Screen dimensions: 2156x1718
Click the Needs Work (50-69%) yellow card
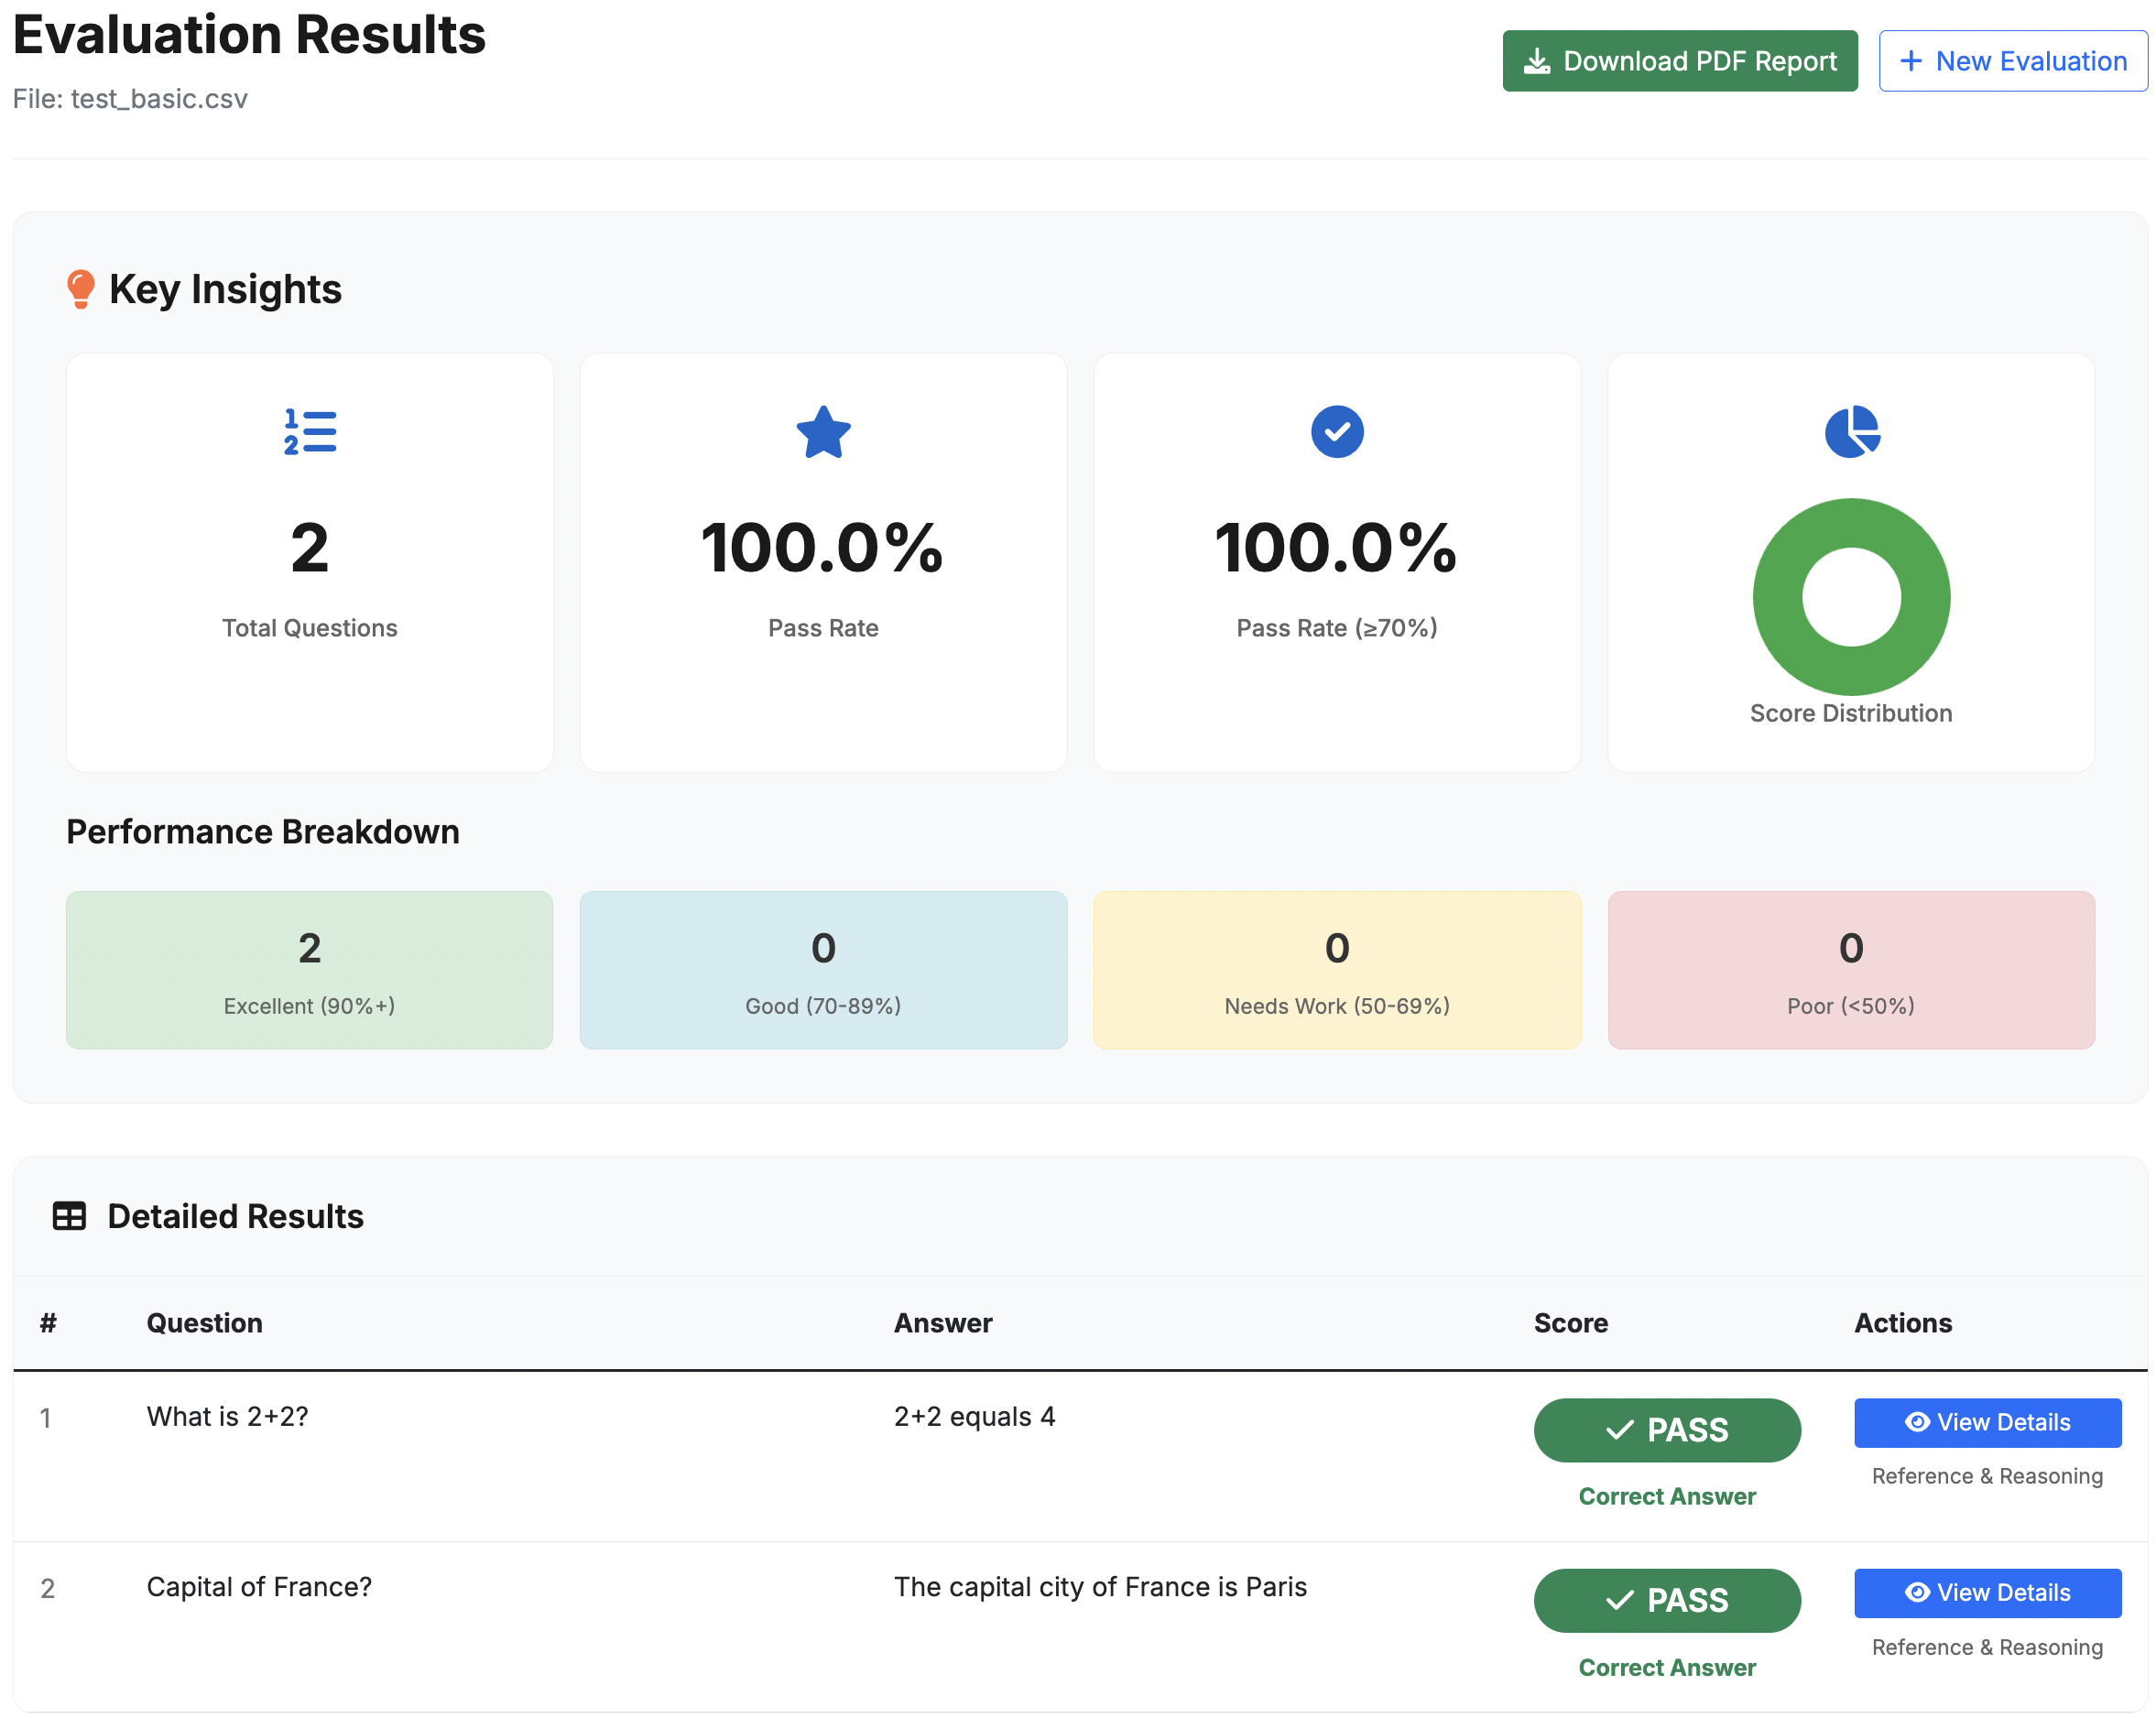tap(1337, 970)
